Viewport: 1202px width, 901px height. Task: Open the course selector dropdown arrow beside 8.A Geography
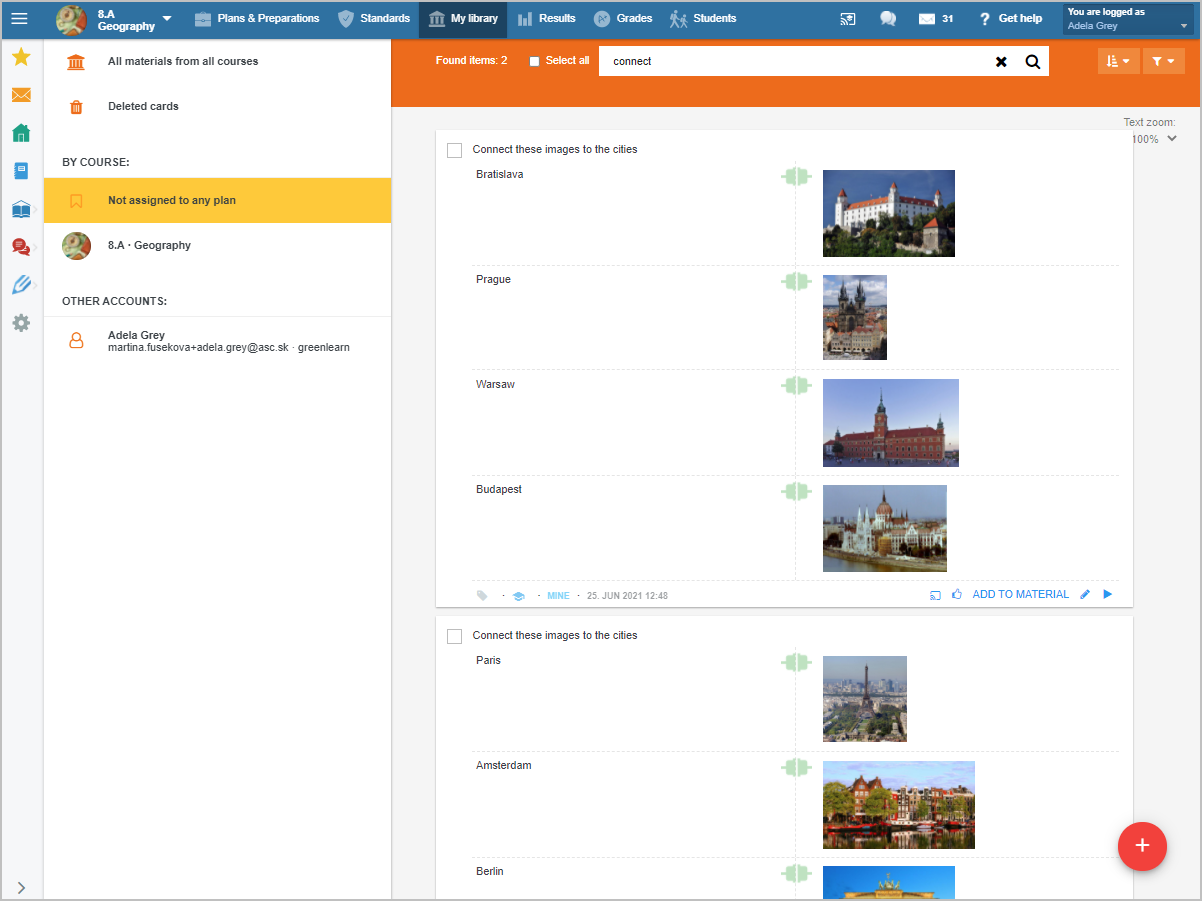[x=167, y=19]
